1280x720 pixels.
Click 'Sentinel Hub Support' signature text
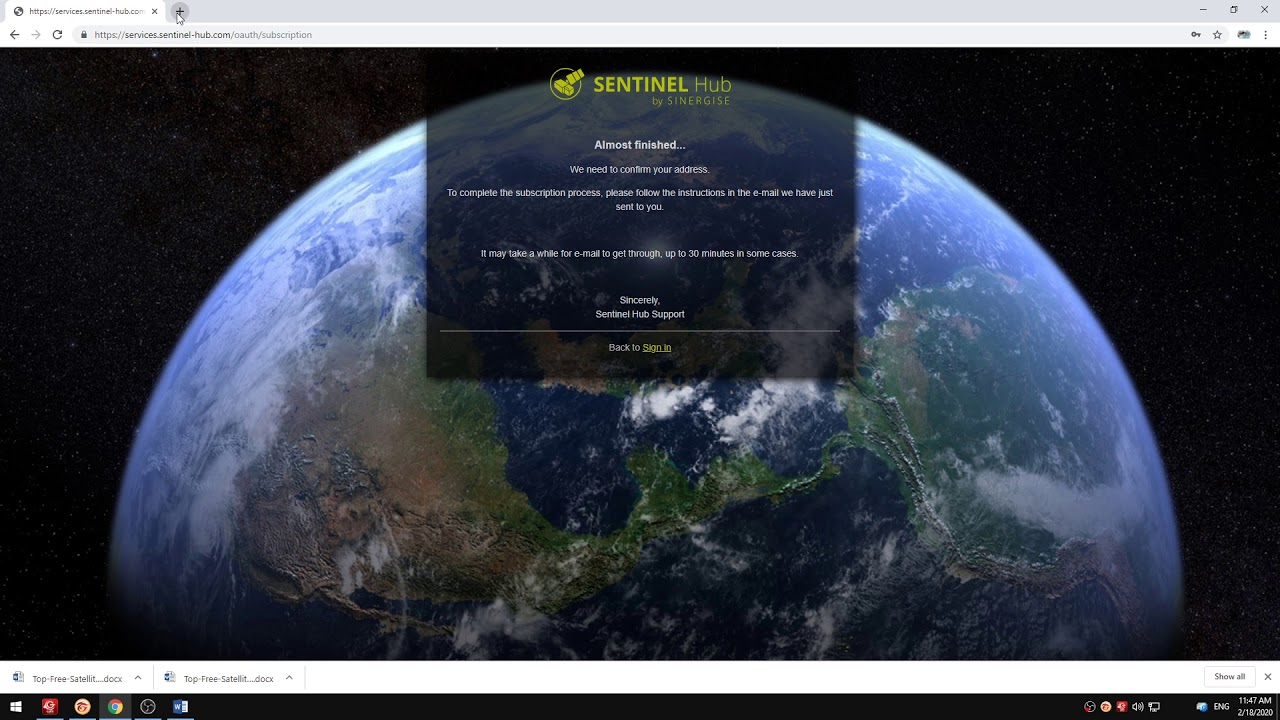tap(640, 314)
